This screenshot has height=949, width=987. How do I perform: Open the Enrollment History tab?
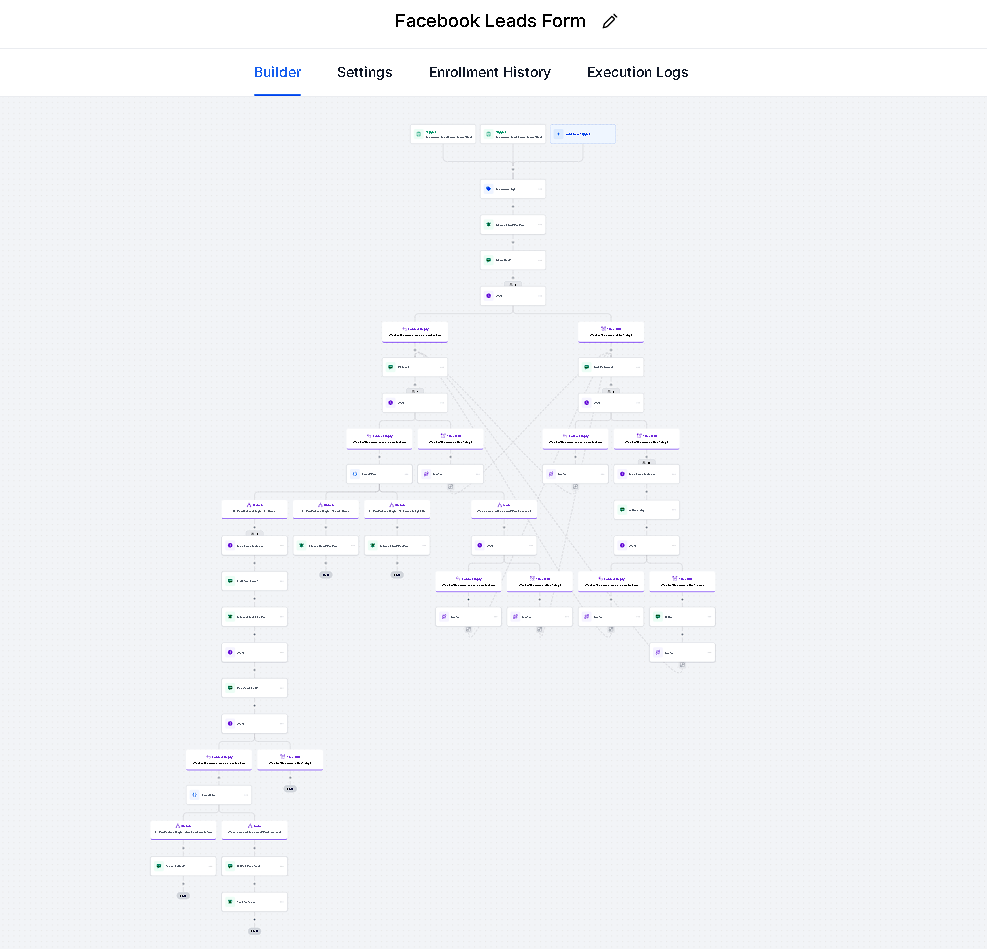(489, 72)
